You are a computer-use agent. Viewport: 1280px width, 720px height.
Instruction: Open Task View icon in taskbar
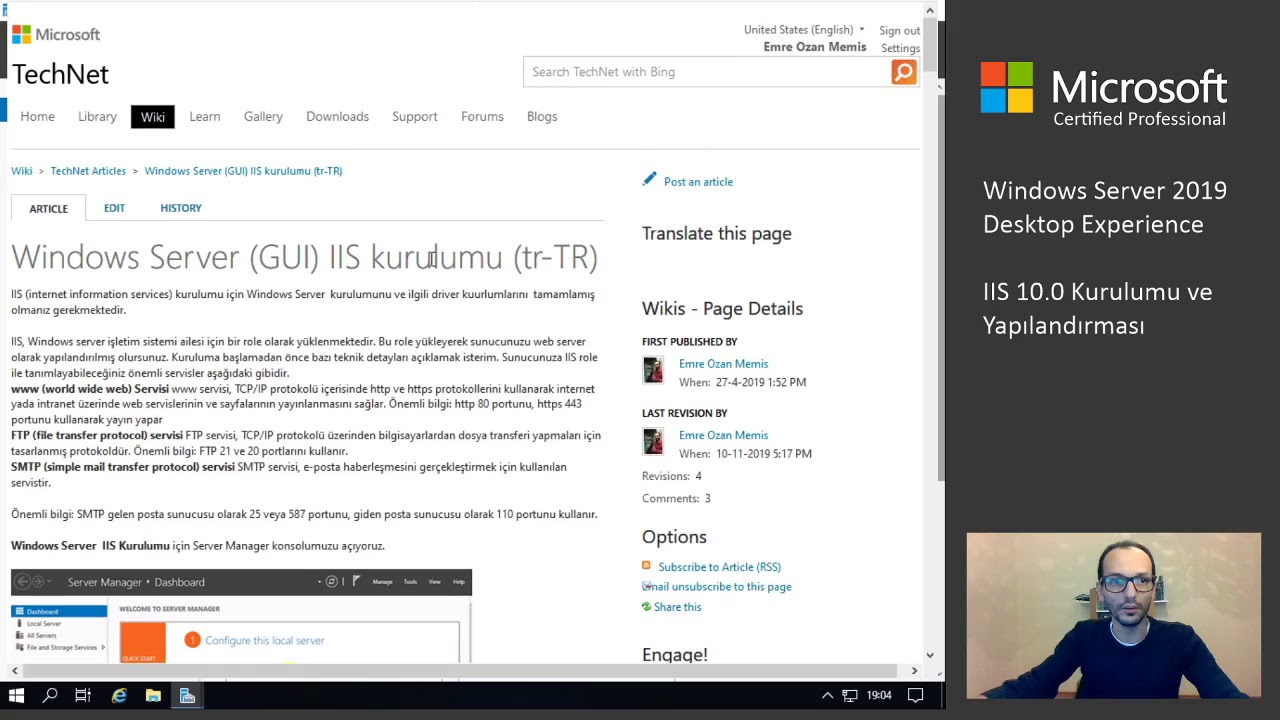tap(84, 695)
